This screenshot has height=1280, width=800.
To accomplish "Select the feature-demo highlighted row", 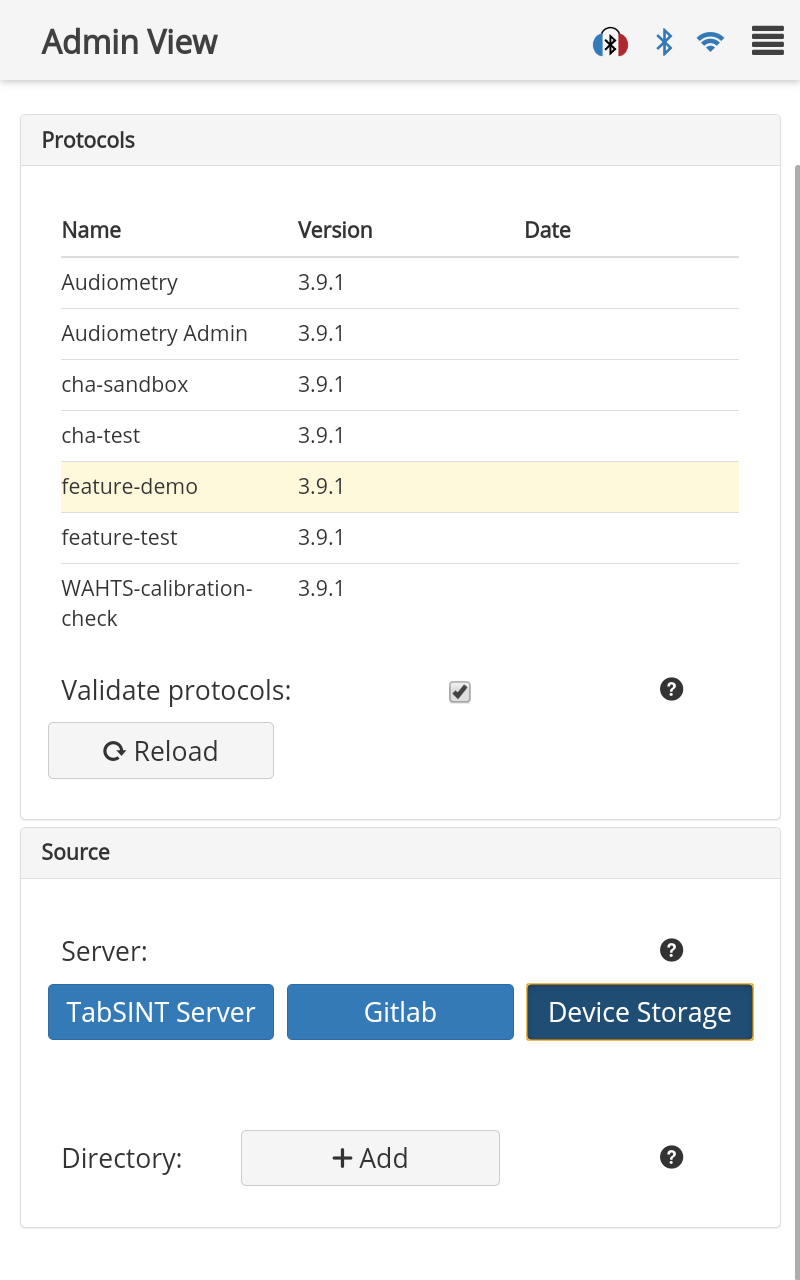I will [x=400, y=487].
